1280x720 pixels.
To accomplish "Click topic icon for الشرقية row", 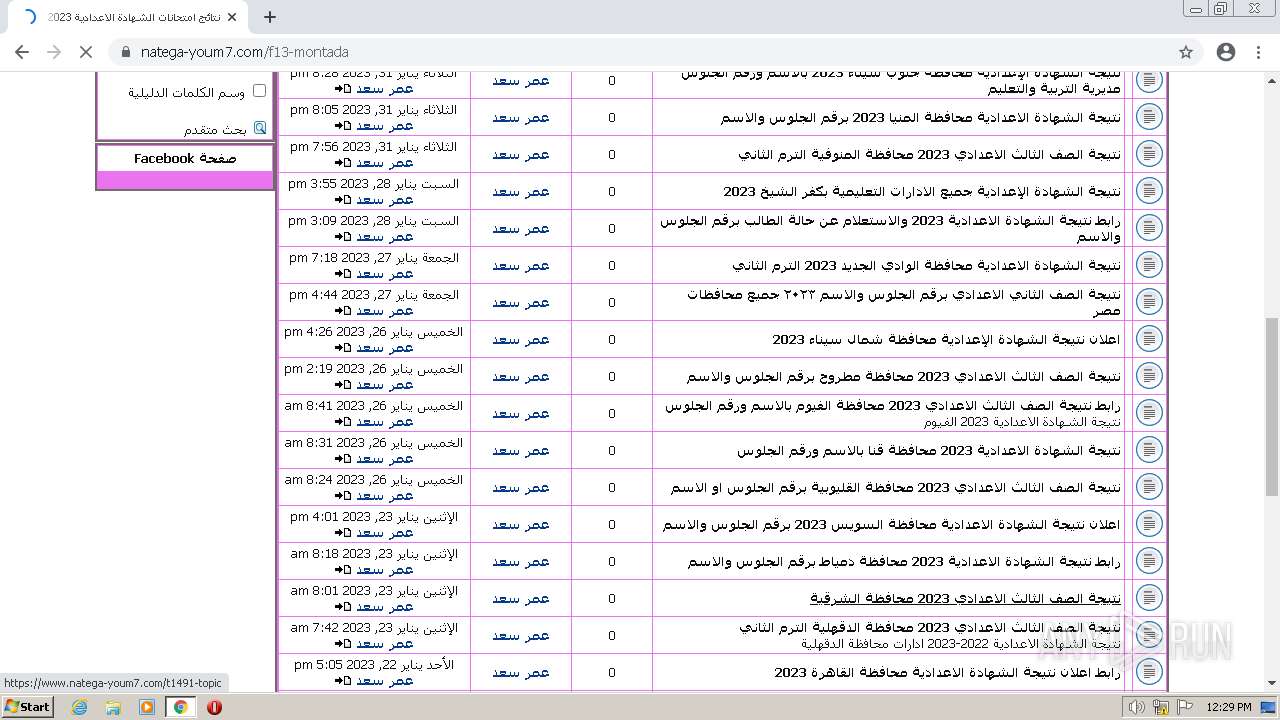I will pyautogui.click(x=1149, y=598).
